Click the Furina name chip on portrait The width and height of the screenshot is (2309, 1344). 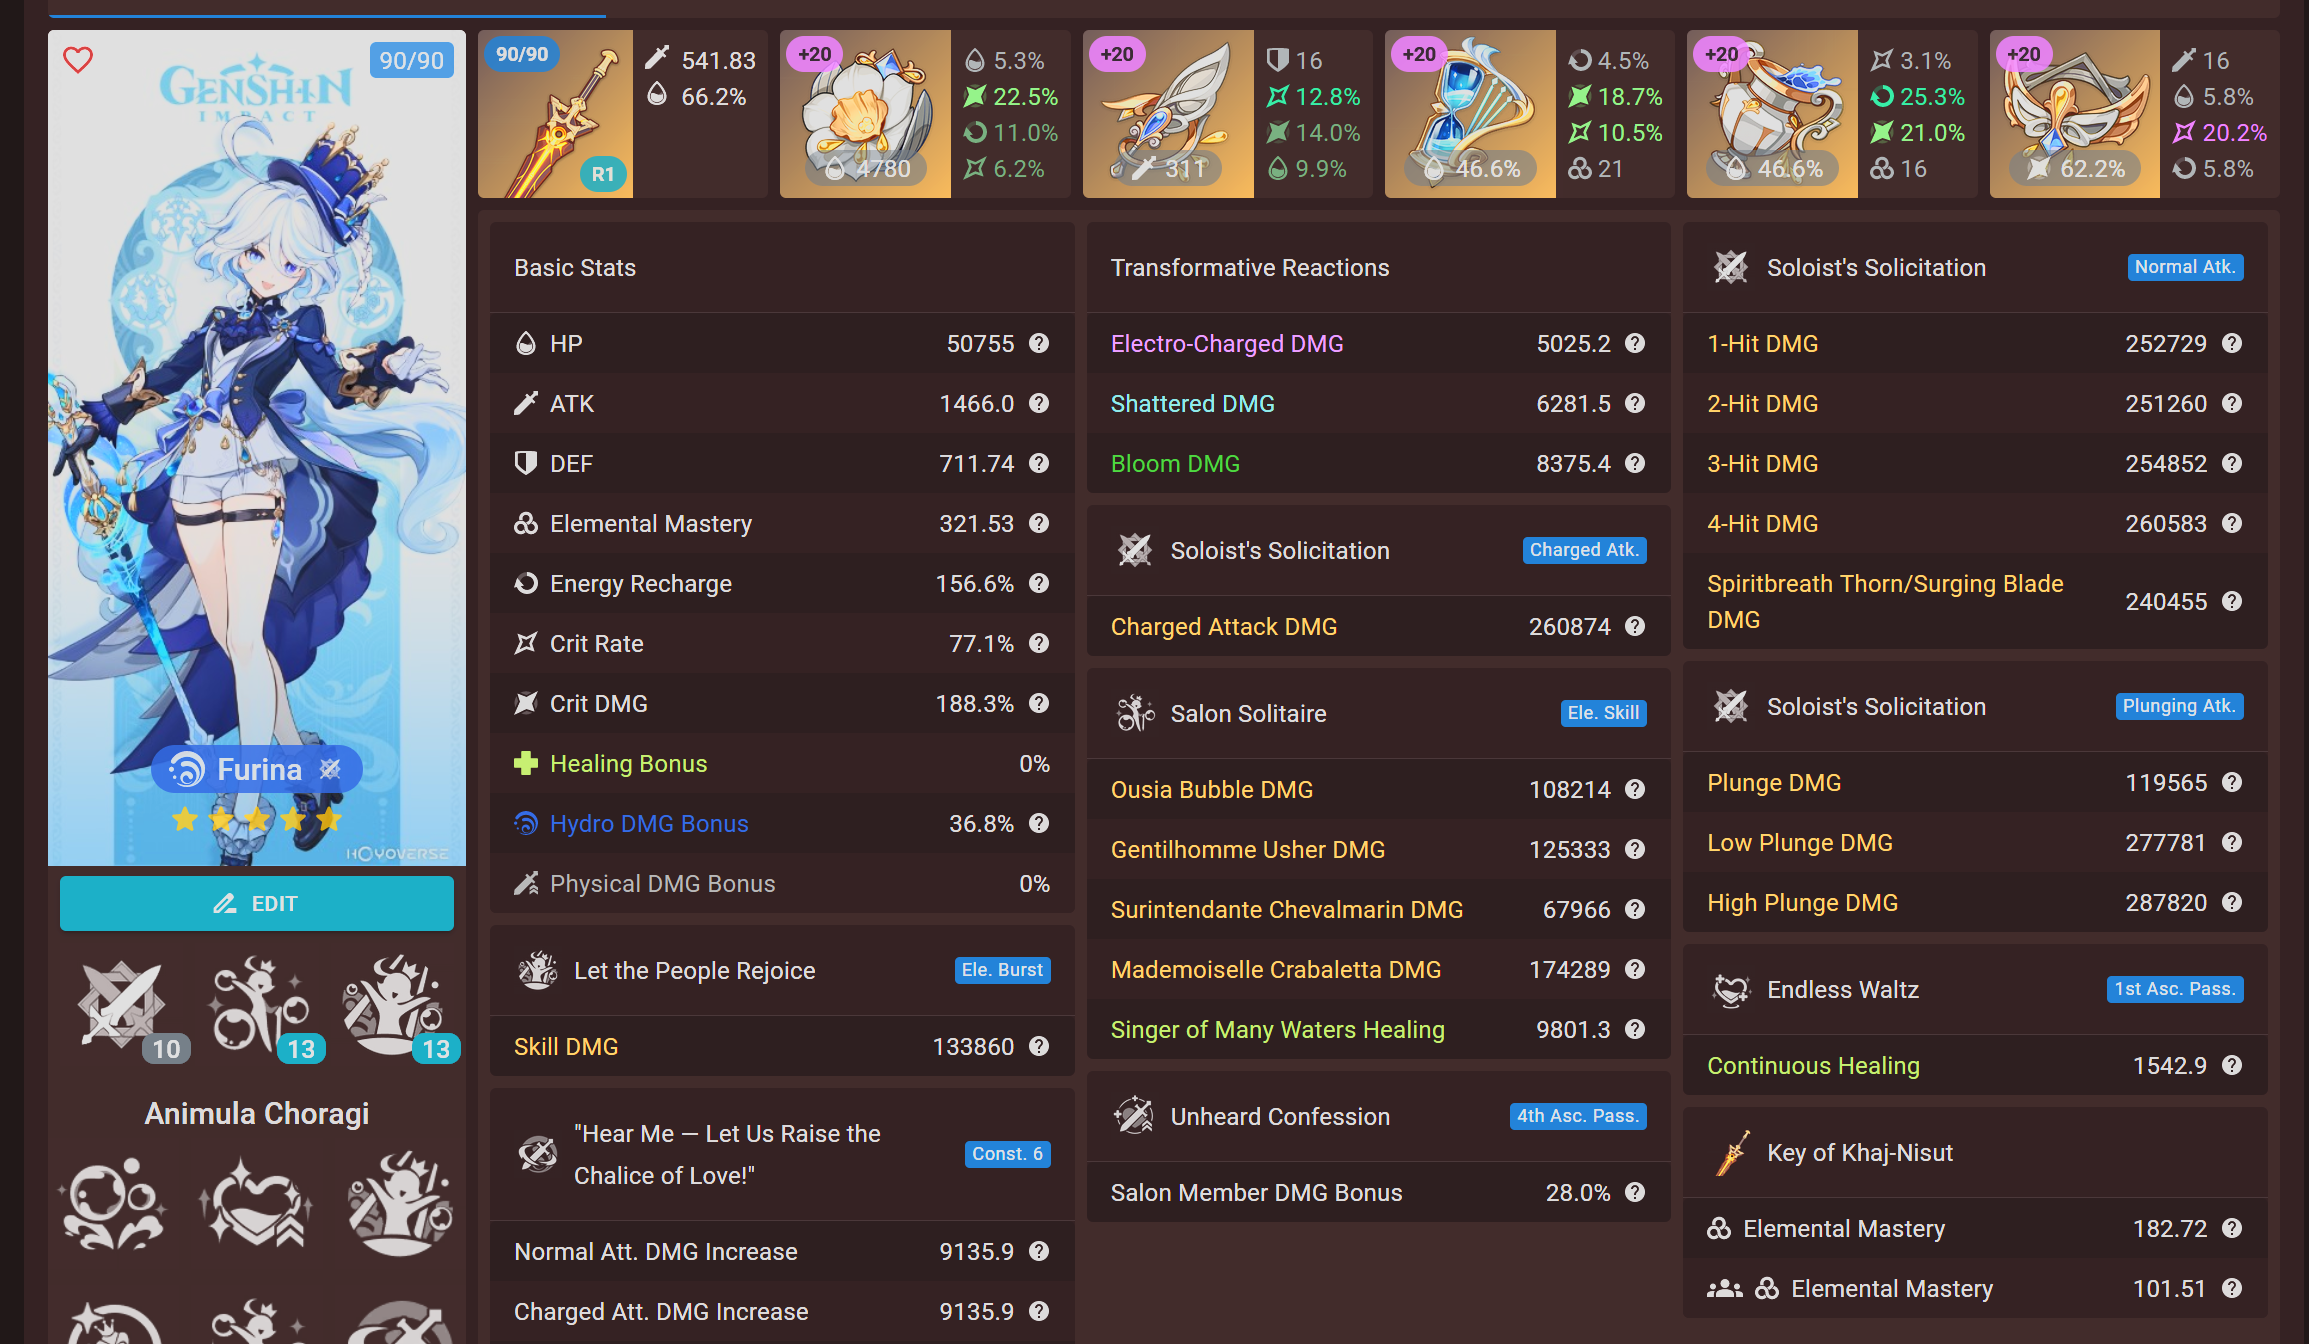point(257,769)
